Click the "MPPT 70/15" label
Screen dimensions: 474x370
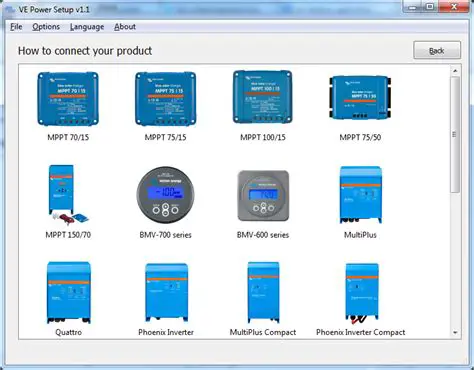[x=68, y=137]
